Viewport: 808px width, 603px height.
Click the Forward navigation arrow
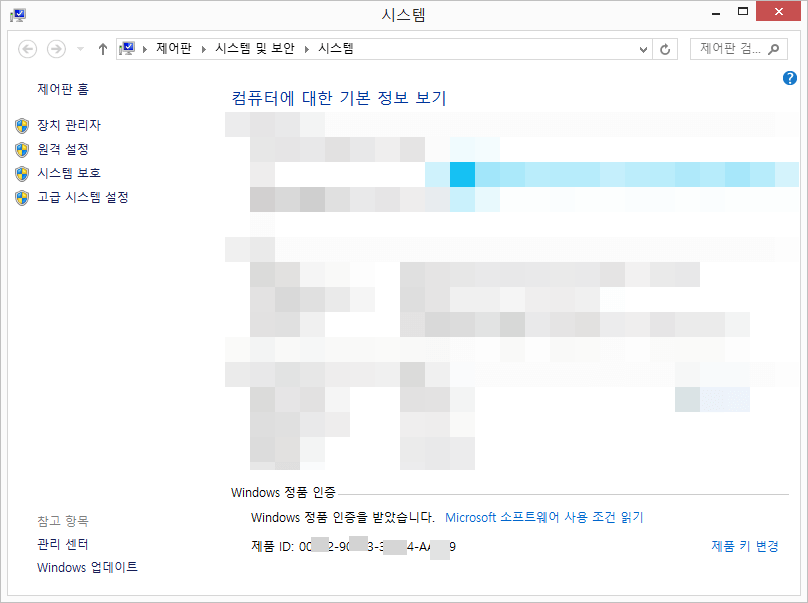(56, 49)
